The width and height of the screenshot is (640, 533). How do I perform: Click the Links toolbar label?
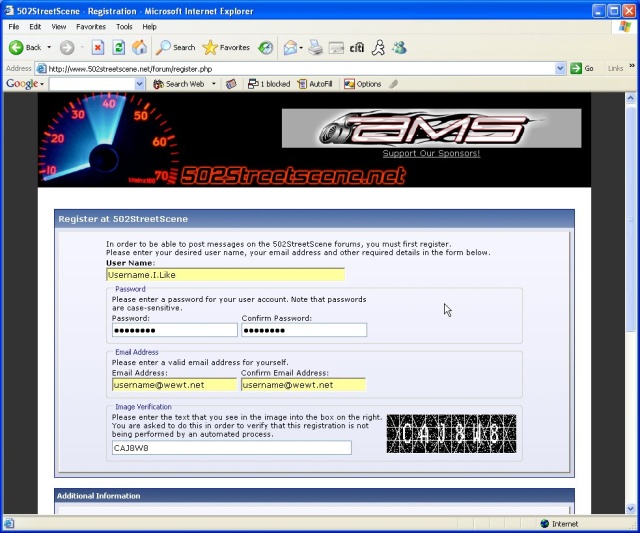pyautogui.click(x=615, y=69)
